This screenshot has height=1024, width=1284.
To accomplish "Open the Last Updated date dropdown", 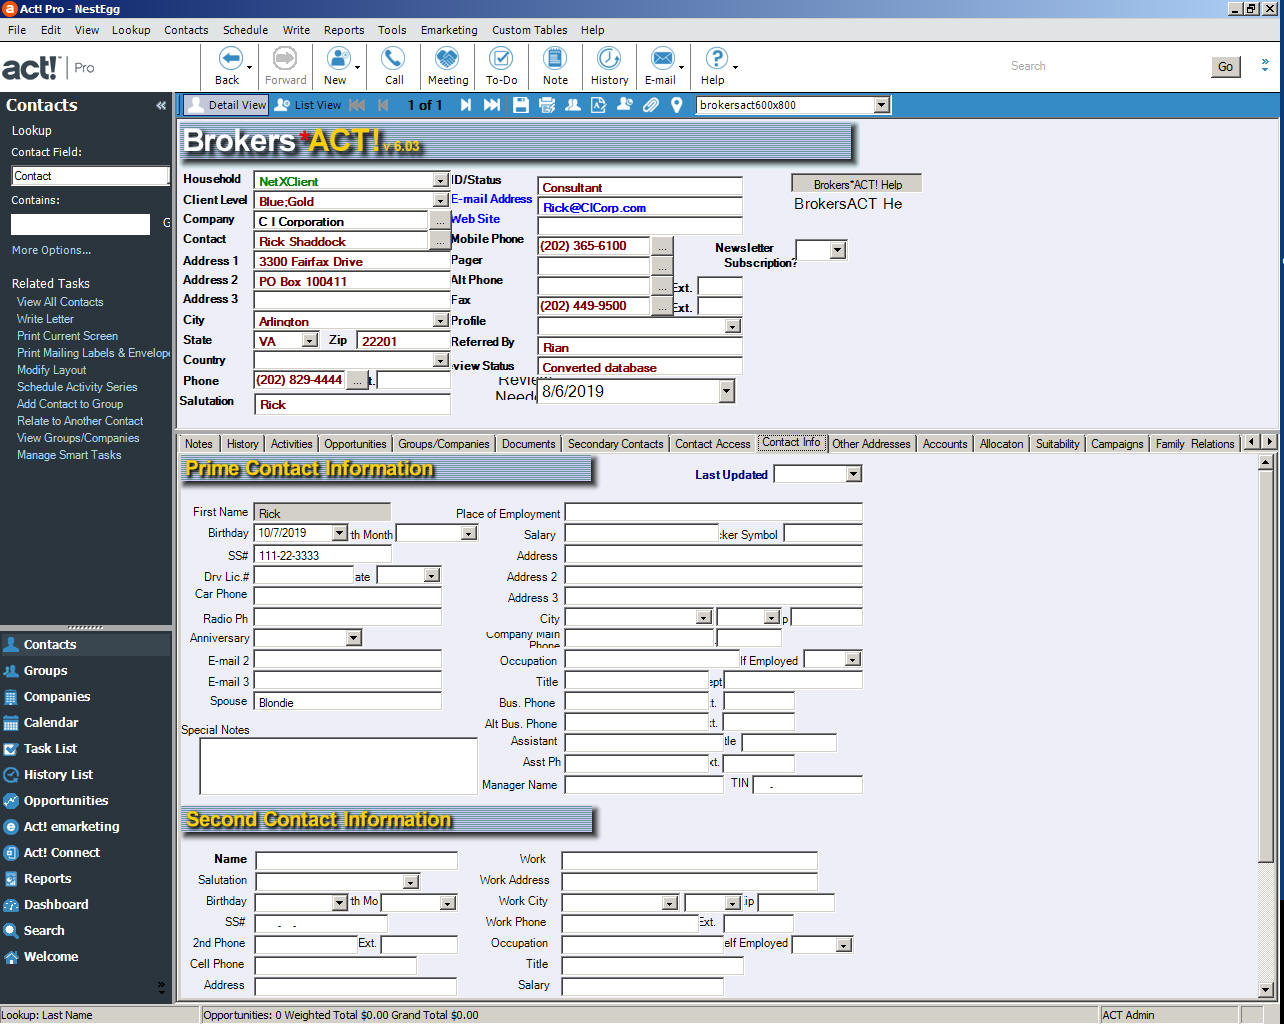I will [x=853, y=474].
